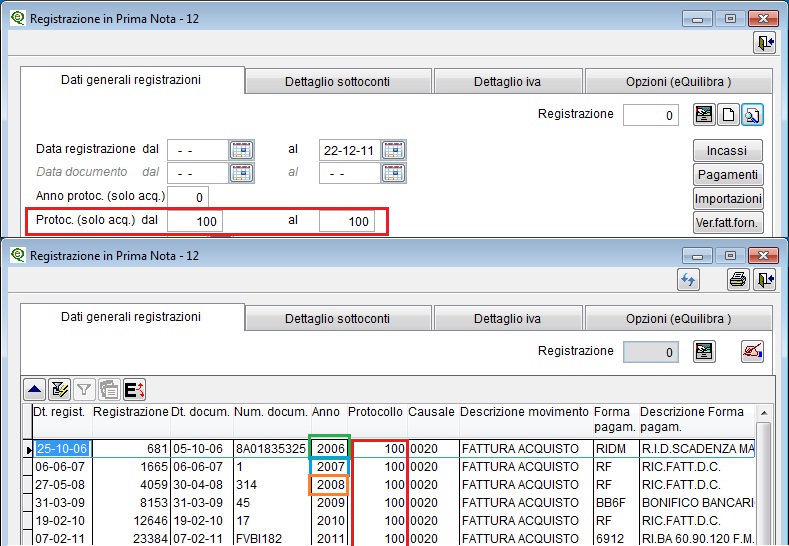Minimize the upper Registrazione window
This screenshot has width=789, height=546.
(x=697, y=19)
